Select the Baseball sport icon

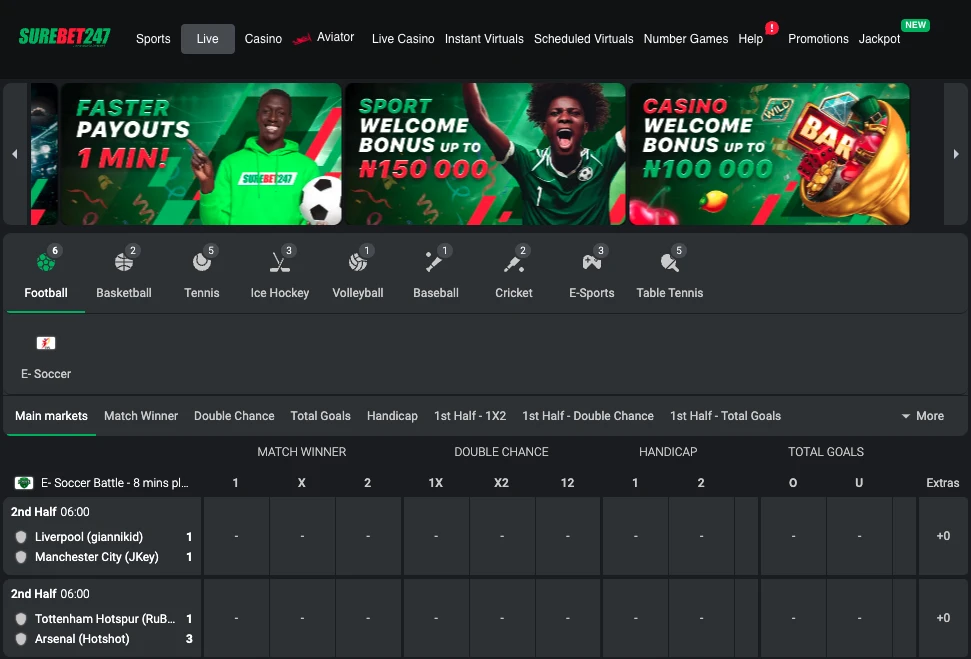point(435,263)
